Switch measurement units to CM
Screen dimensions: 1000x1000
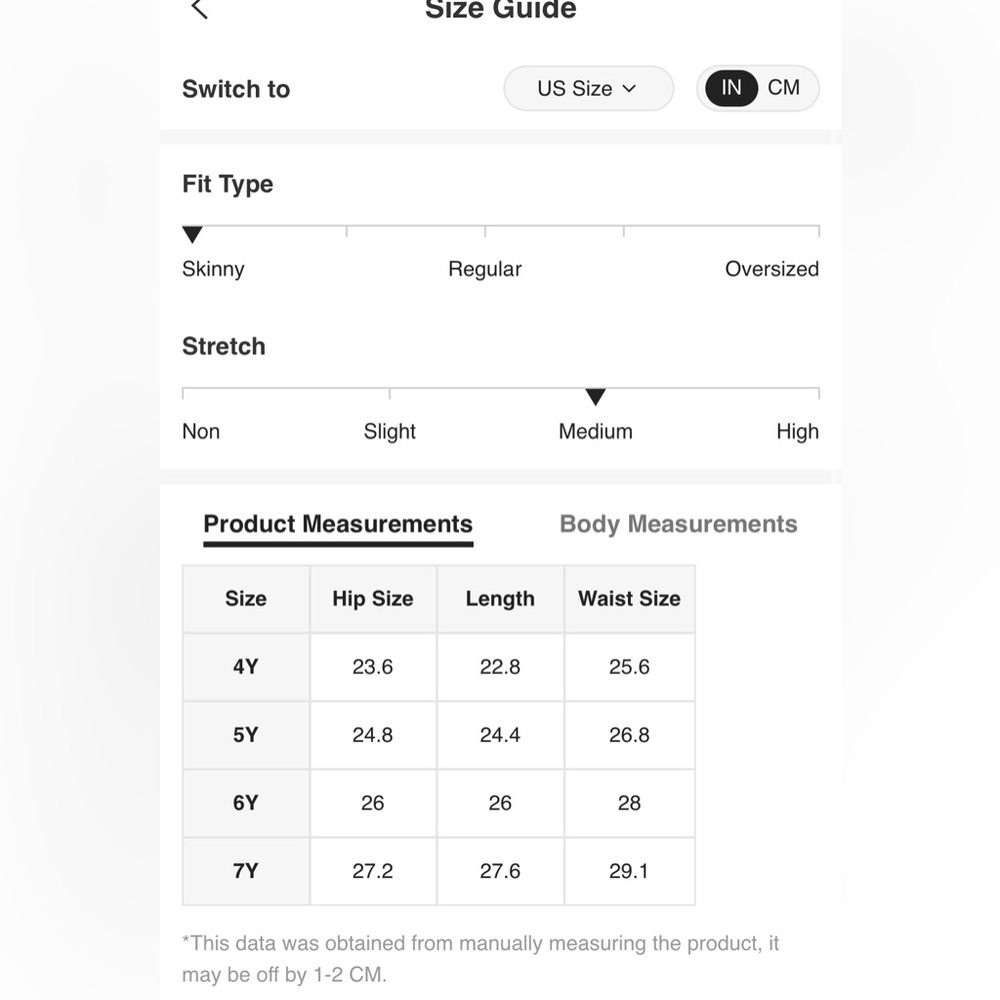click(x=783, y=87)
